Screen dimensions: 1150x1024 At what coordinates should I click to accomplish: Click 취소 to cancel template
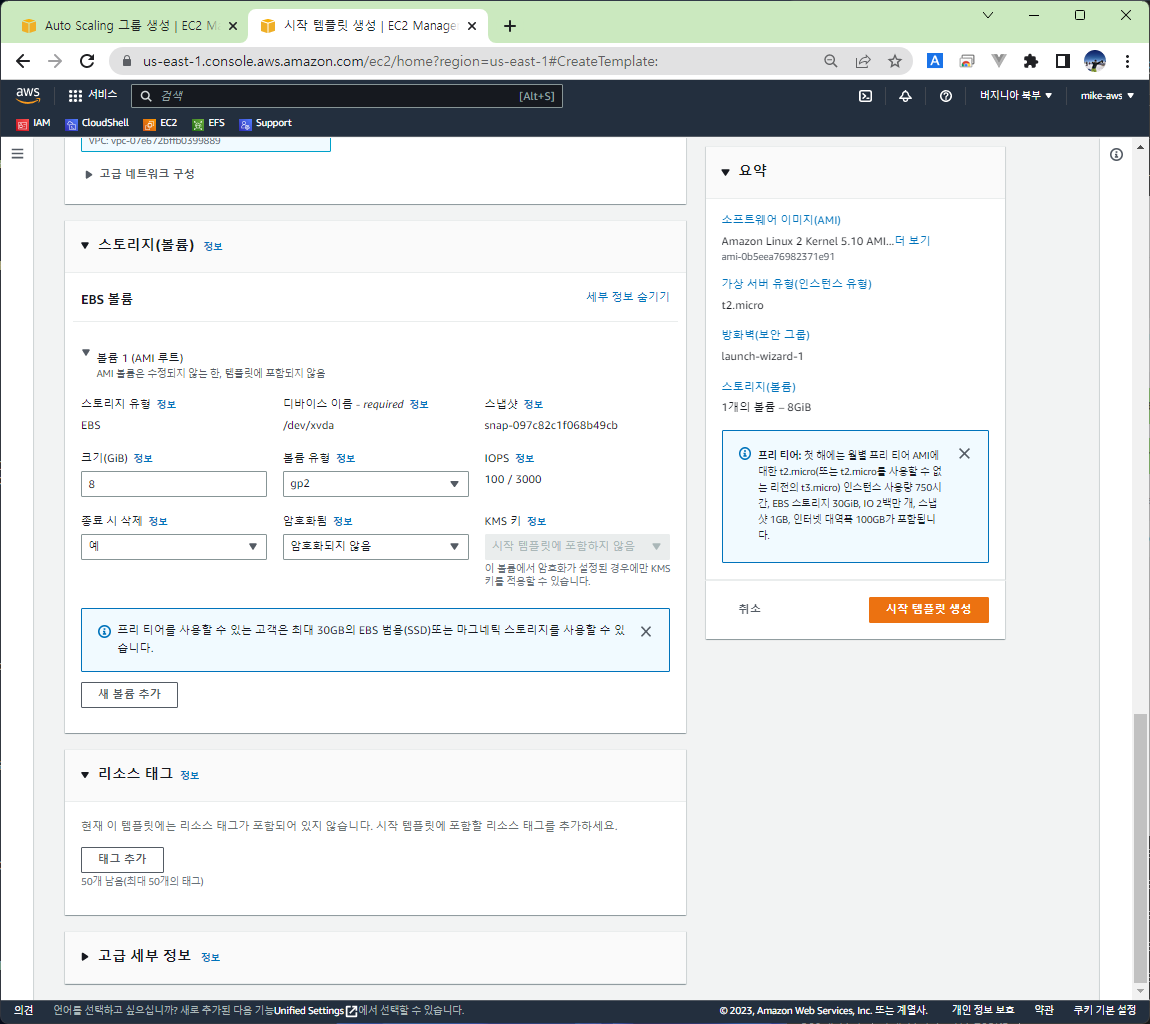(750, 609)
